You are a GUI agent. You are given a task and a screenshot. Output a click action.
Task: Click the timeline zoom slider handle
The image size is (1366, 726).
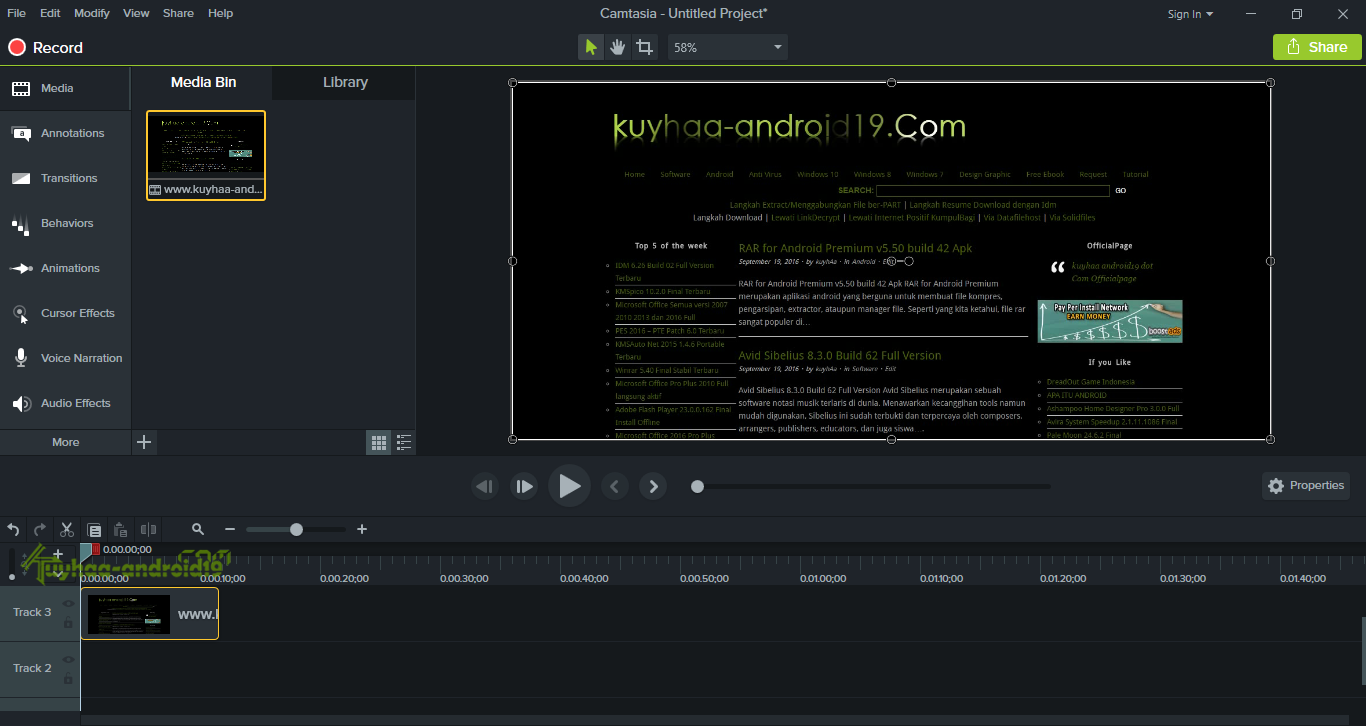296,530
